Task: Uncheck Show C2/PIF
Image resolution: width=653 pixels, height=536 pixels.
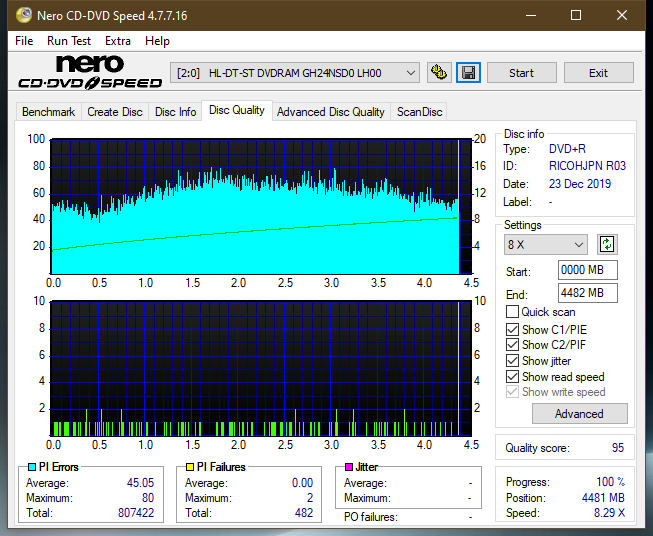Action: point(512,345)
